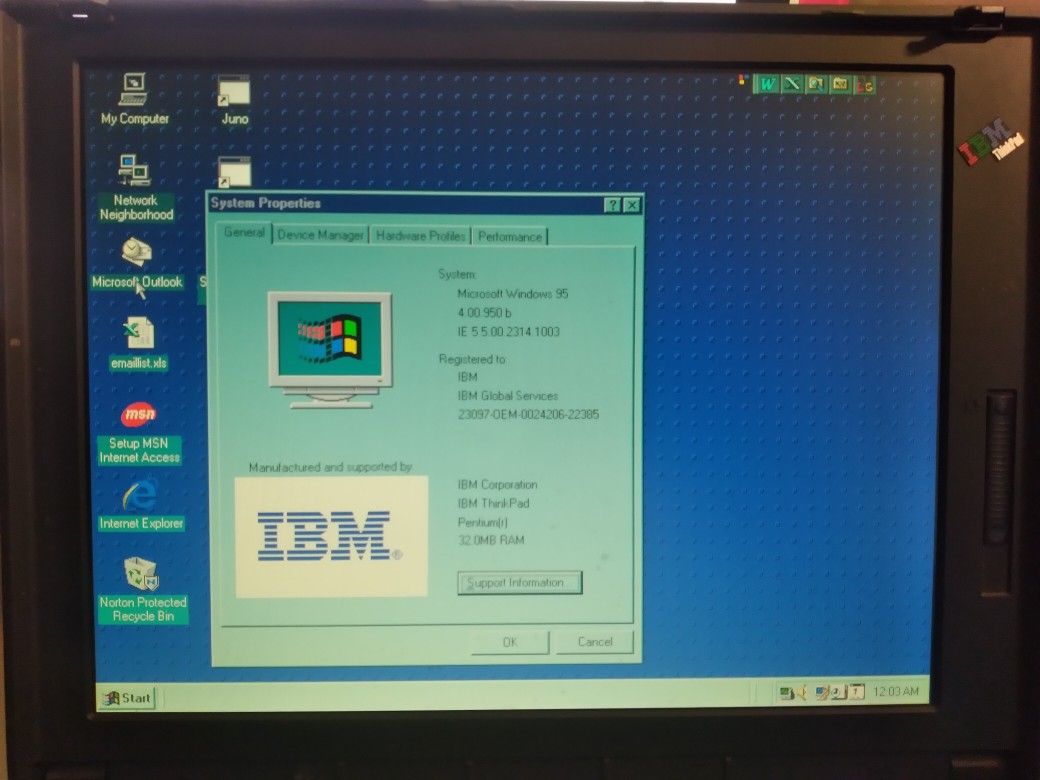Select the Juno desktop shortcut
The width and height of the screenshot is (1040, 780).
tap(234, 99)
